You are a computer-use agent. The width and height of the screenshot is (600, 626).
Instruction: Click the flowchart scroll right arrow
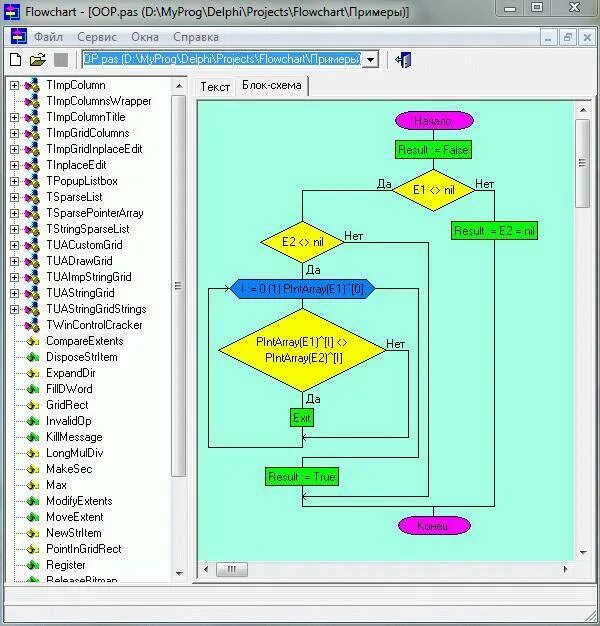(565, 569)
